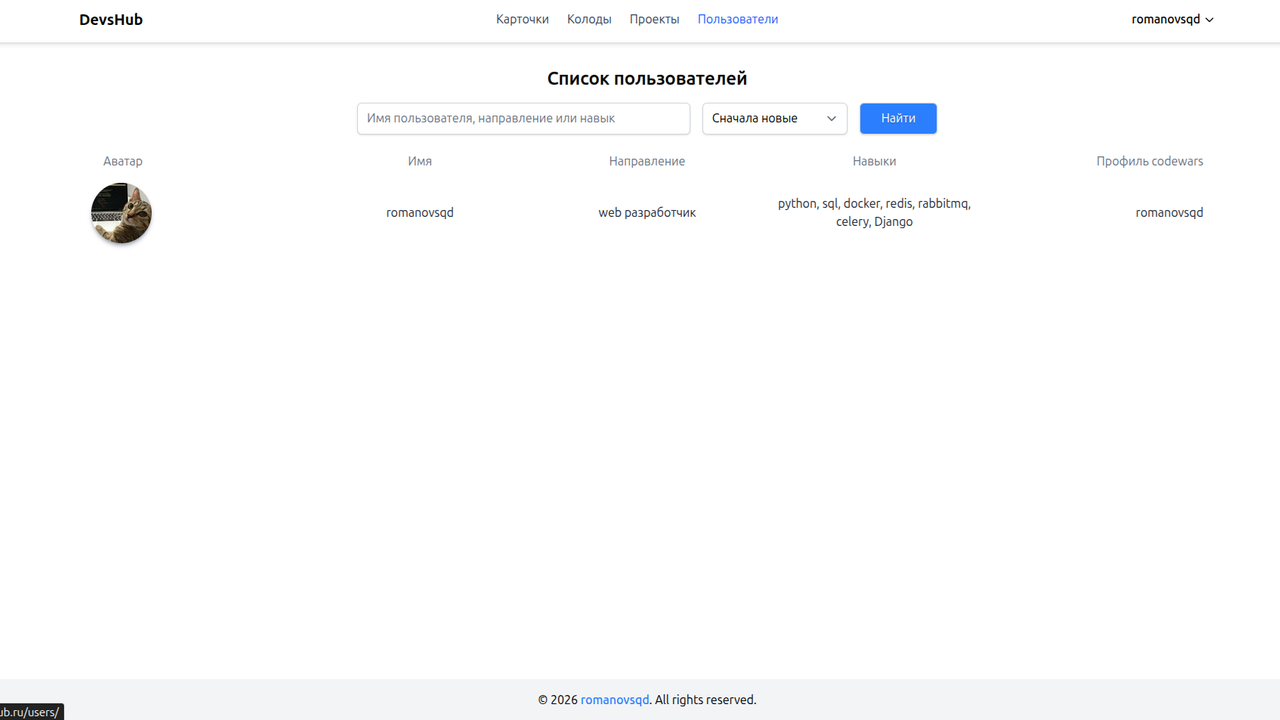Open the 'Сначала новые' sorting dropdown
1280x720 pixels.
pyautogui.click(x=774, y=118)
